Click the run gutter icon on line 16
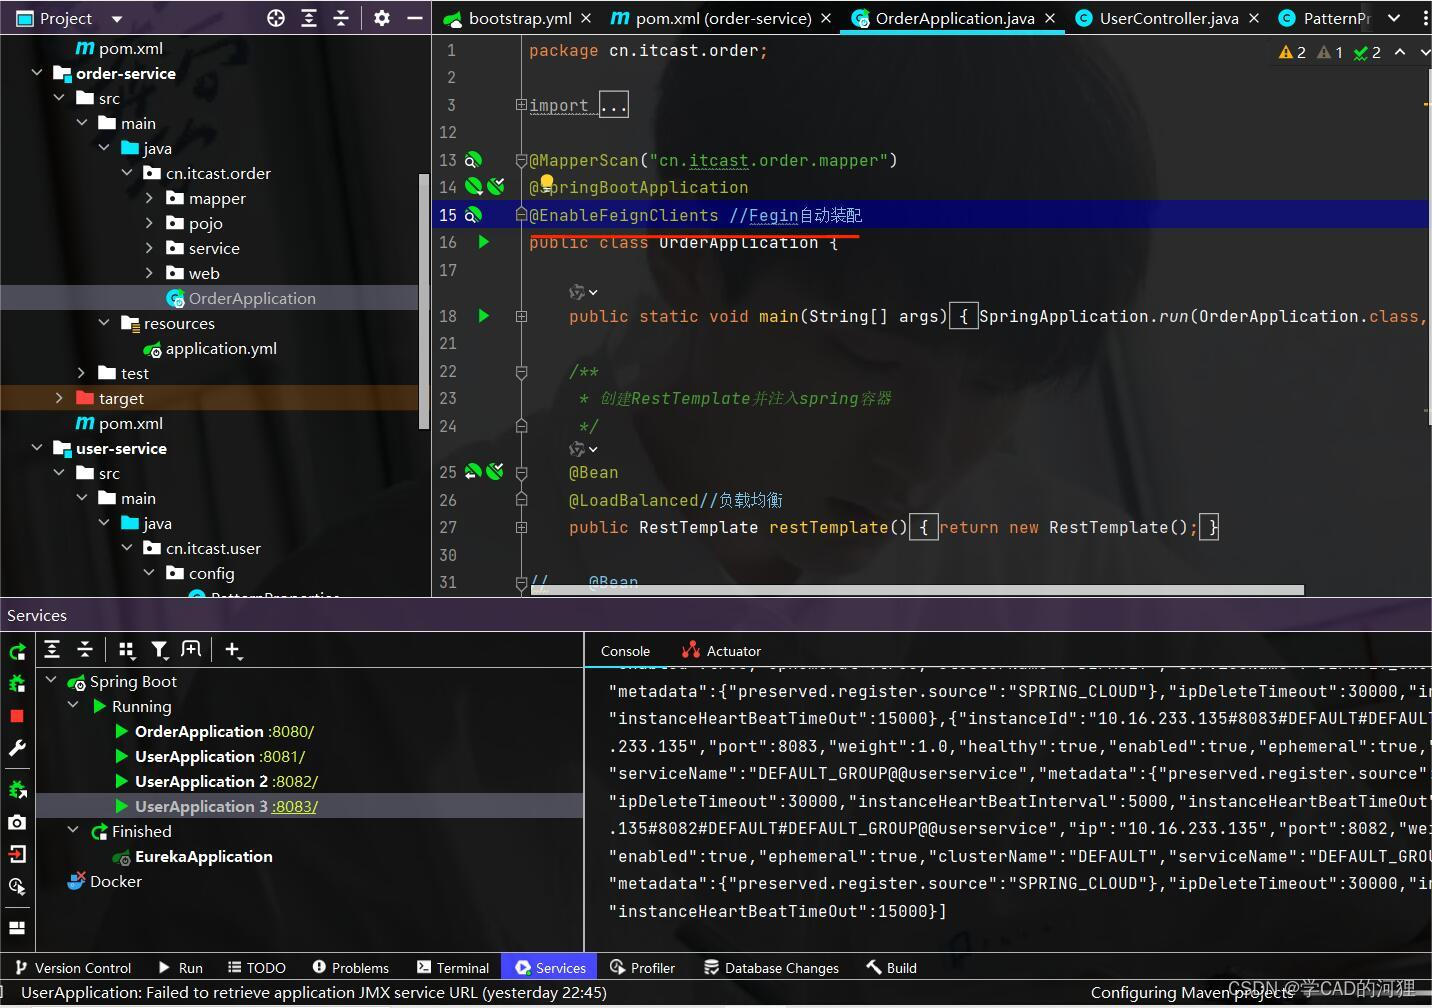Image resolution: width=1432 pixels, height=1008 pixels. click(x=484, y=242)
